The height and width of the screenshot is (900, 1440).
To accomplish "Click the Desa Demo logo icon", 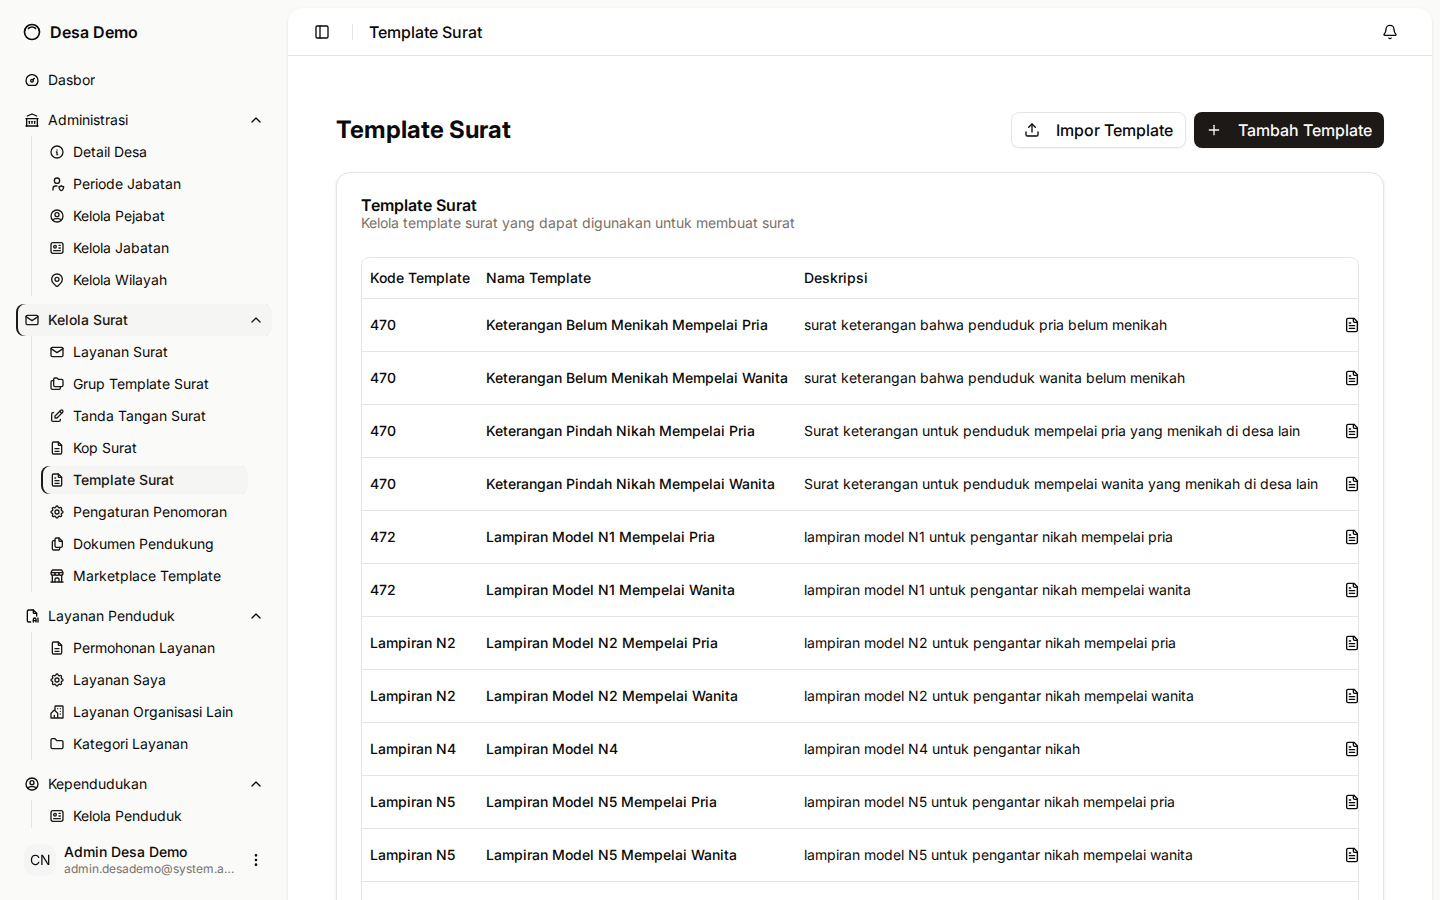I will [32, 32].
